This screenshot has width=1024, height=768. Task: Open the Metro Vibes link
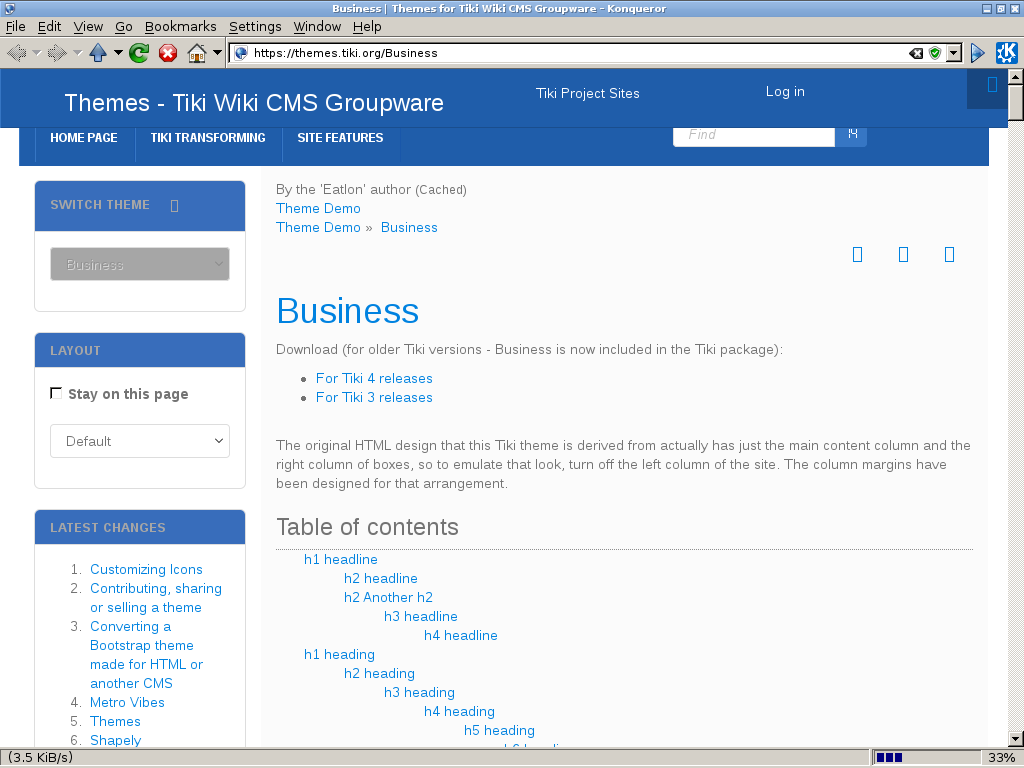(x=127, y=703)
